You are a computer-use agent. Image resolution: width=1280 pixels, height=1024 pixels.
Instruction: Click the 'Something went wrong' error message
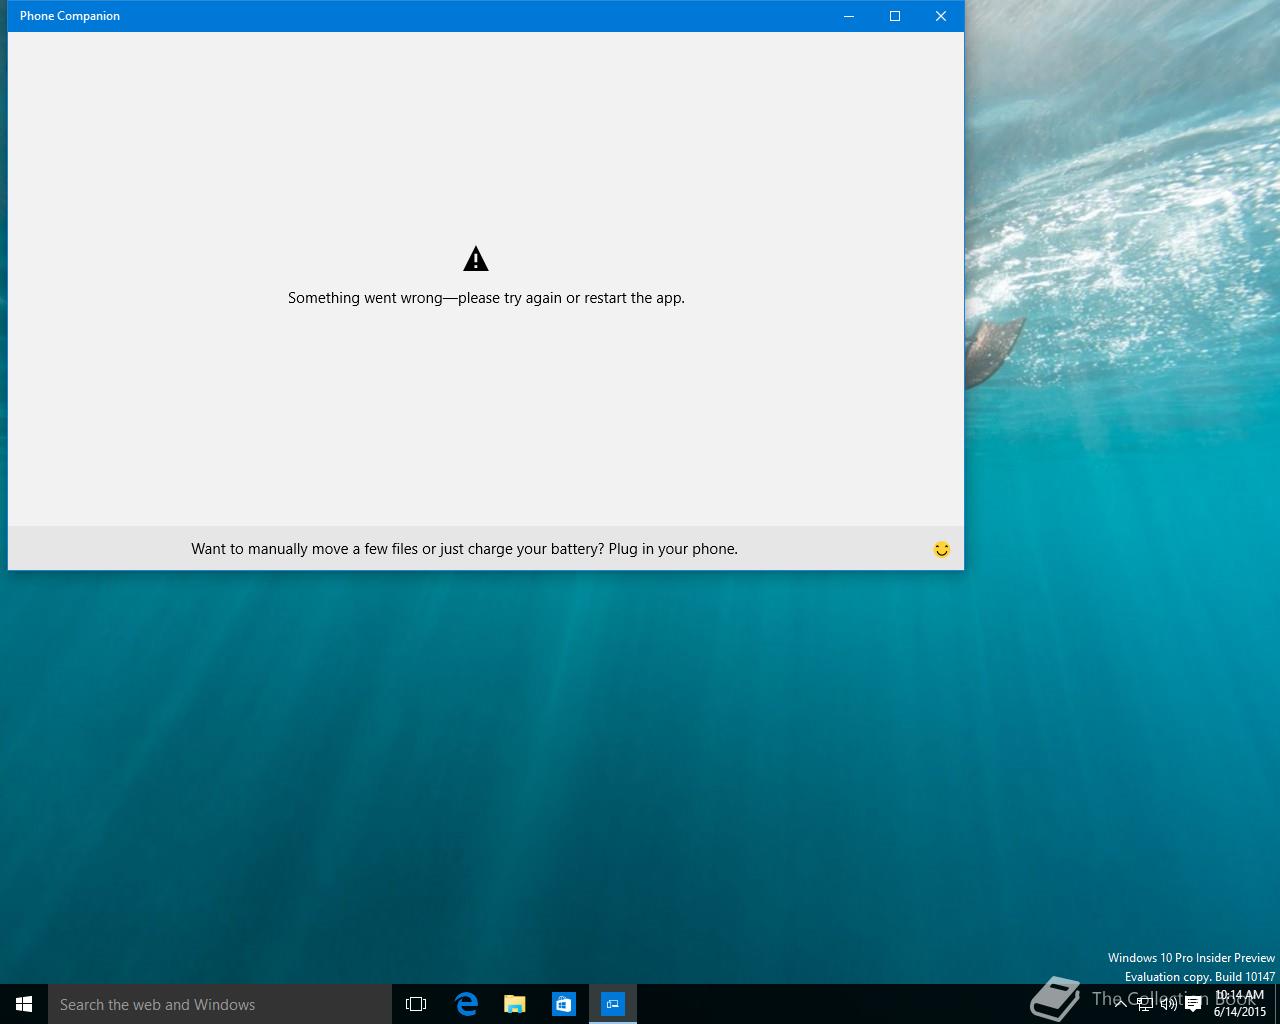(486, 298)
